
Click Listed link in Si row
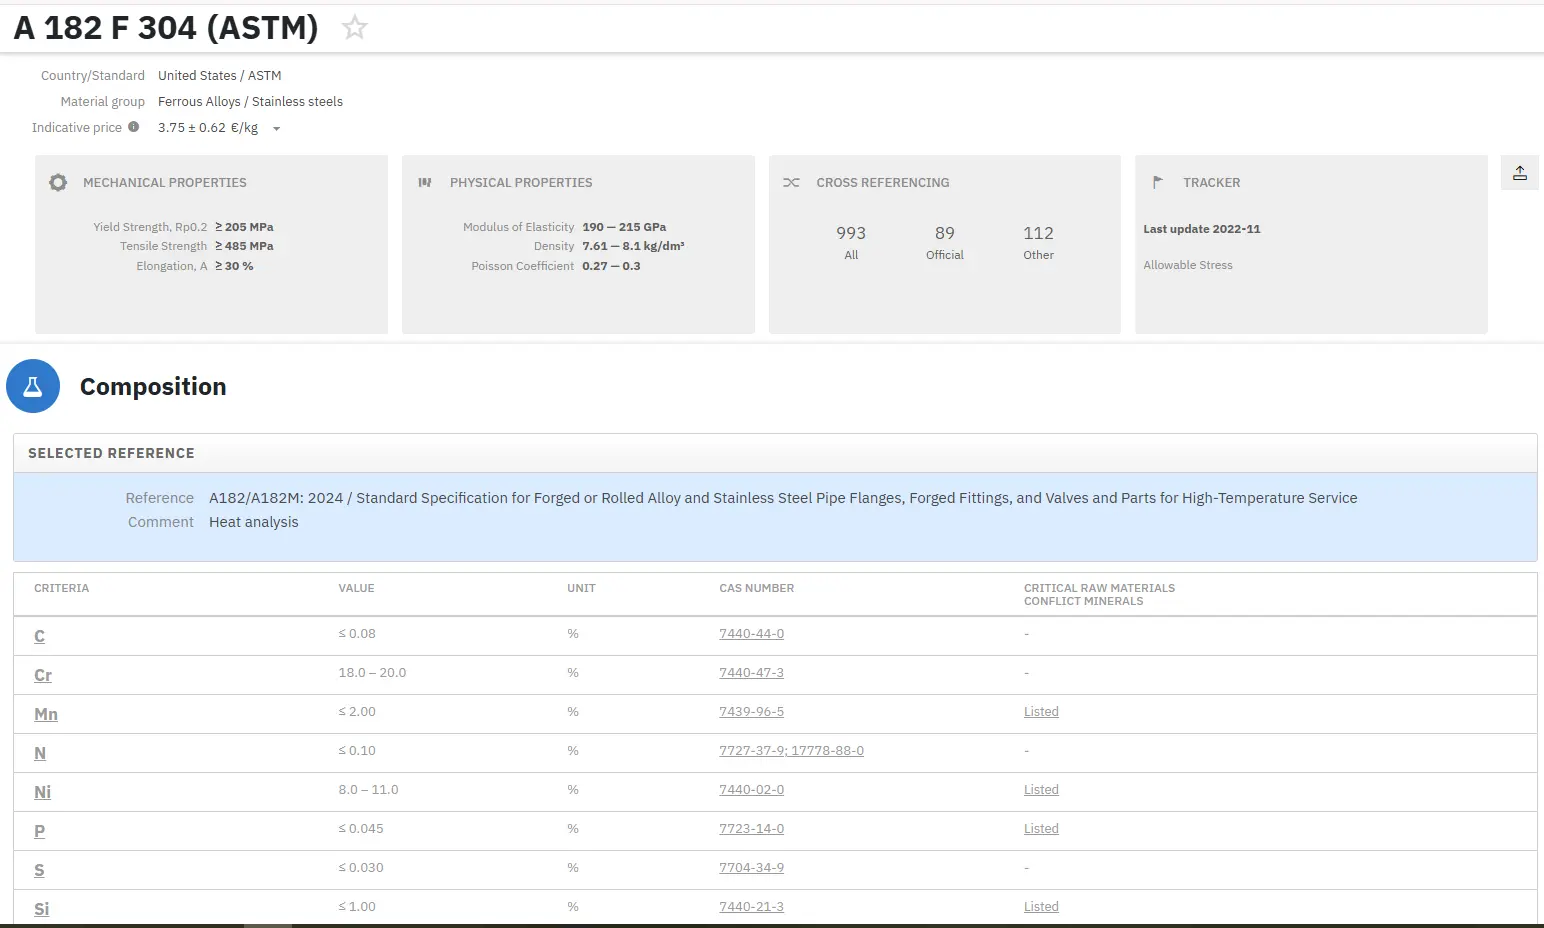(1041, 907)
